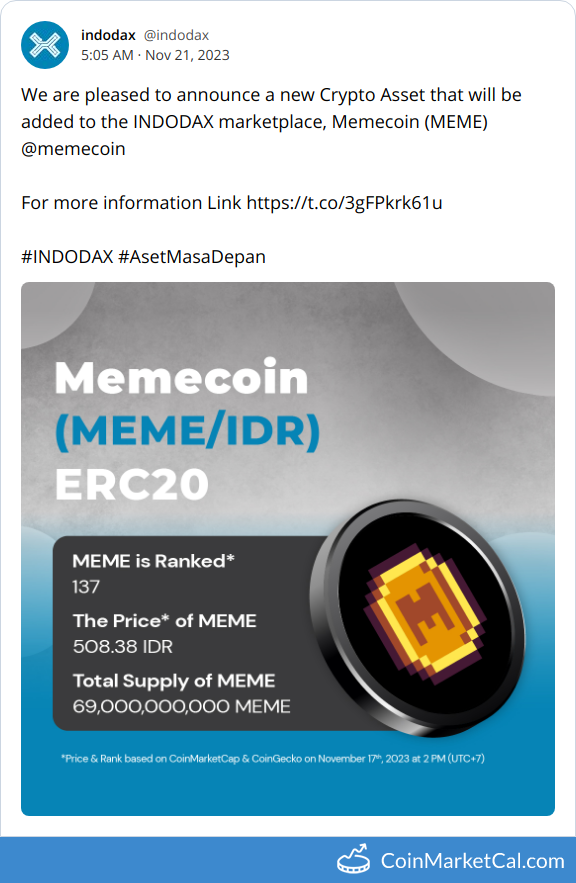Click the #AsetMasaDepan hashtag
The height and width of the screenshot is (883, 576).
pyautogui.click(x=192, y=257)
